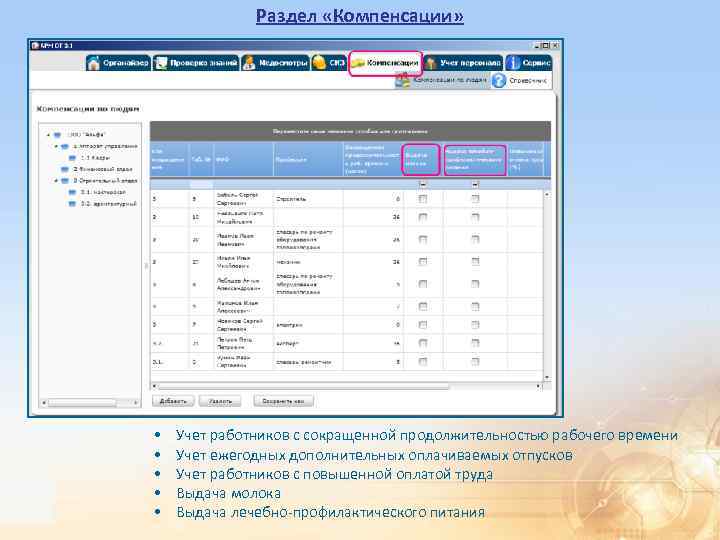Viewport: 720px width, 540px height.
Task: Click the Сохранить как button
Action: 283,401
